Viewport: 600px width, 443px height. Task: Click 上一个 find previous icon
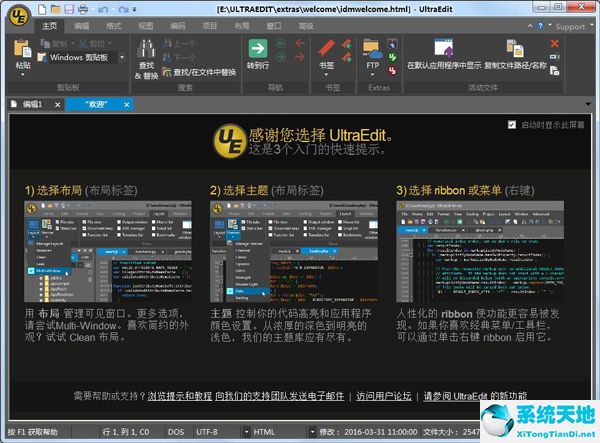(166, 43)
